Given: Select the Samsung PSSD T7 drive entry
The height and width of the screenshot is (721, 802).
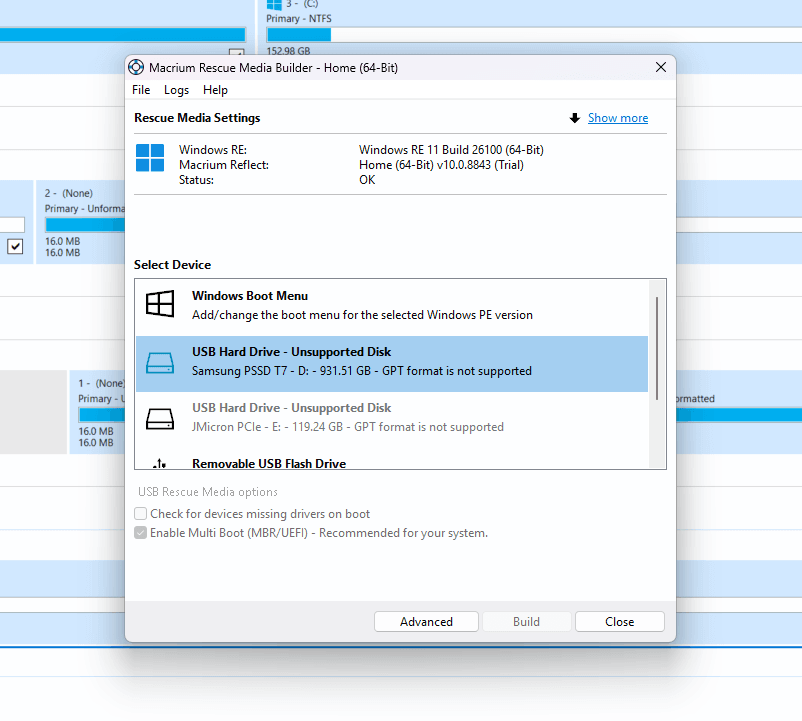Looking at the screenshot, I should tap(392, 364).
